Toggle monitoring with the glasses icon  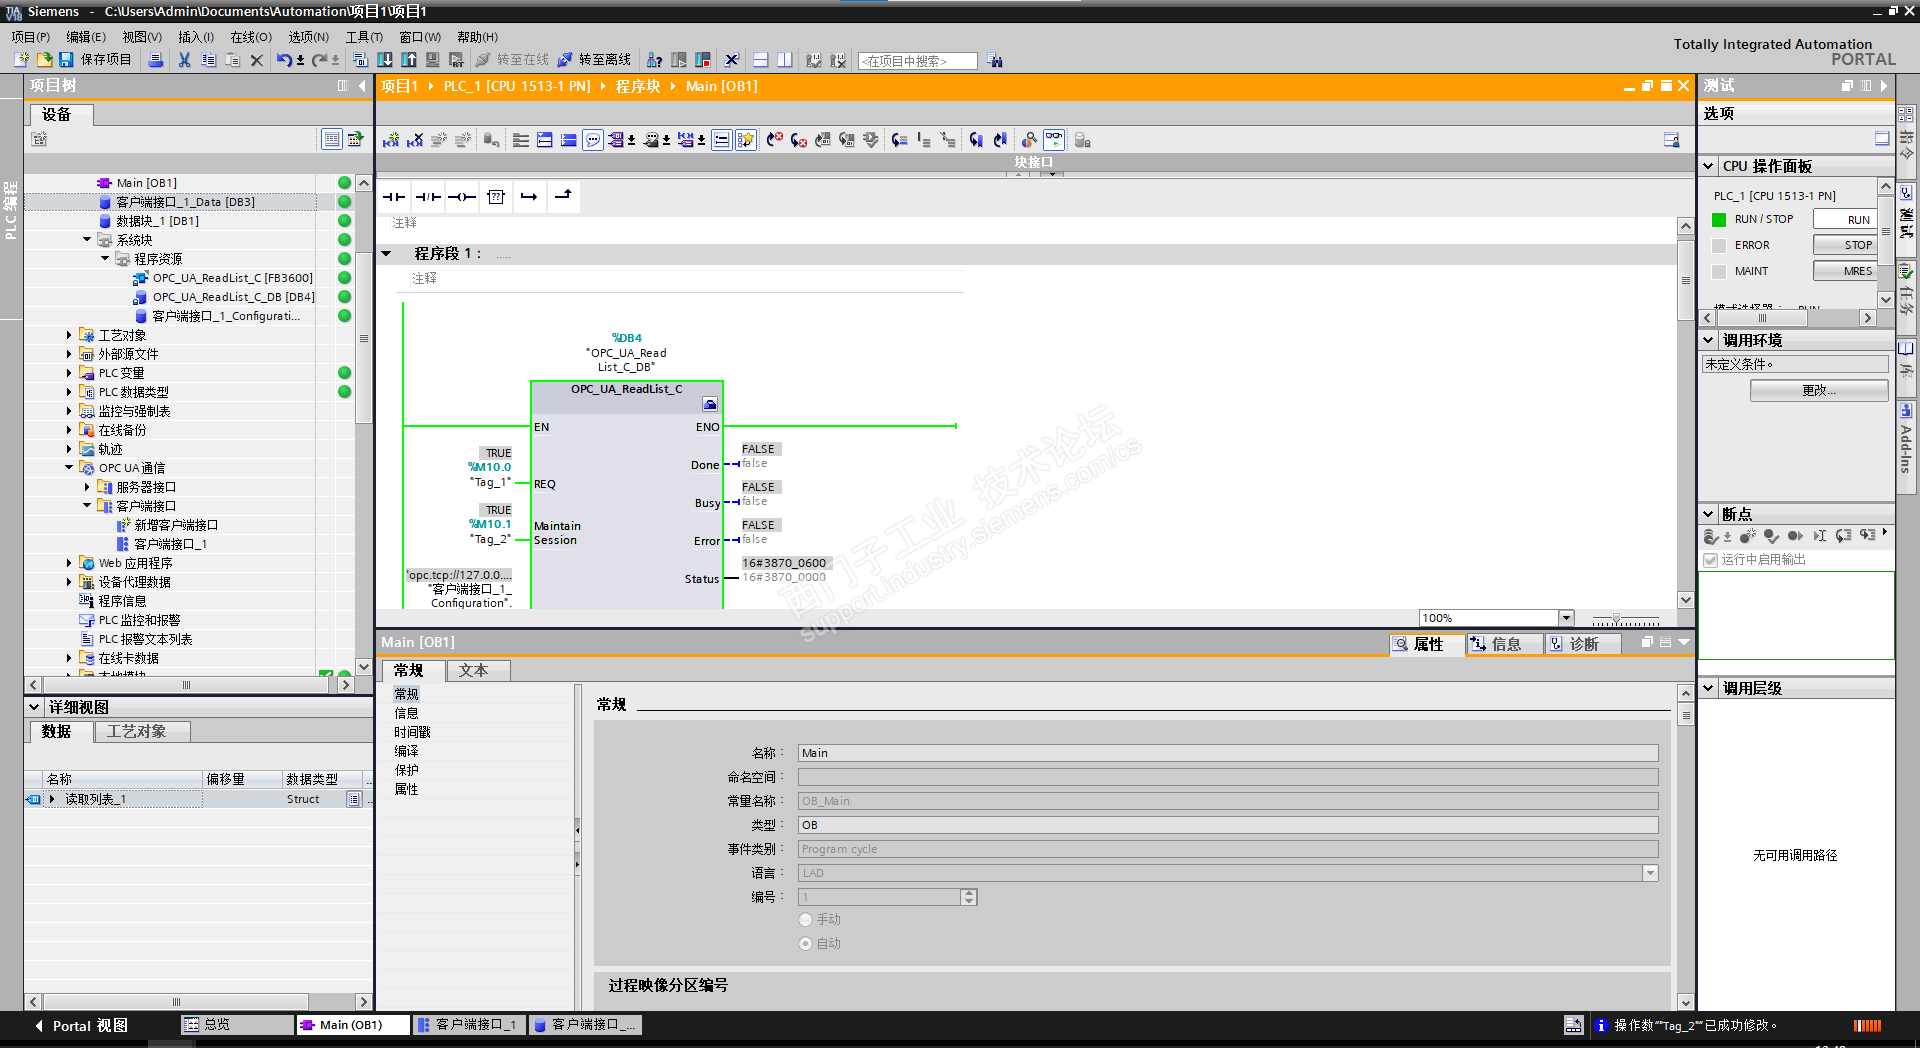click(1054, 140)
